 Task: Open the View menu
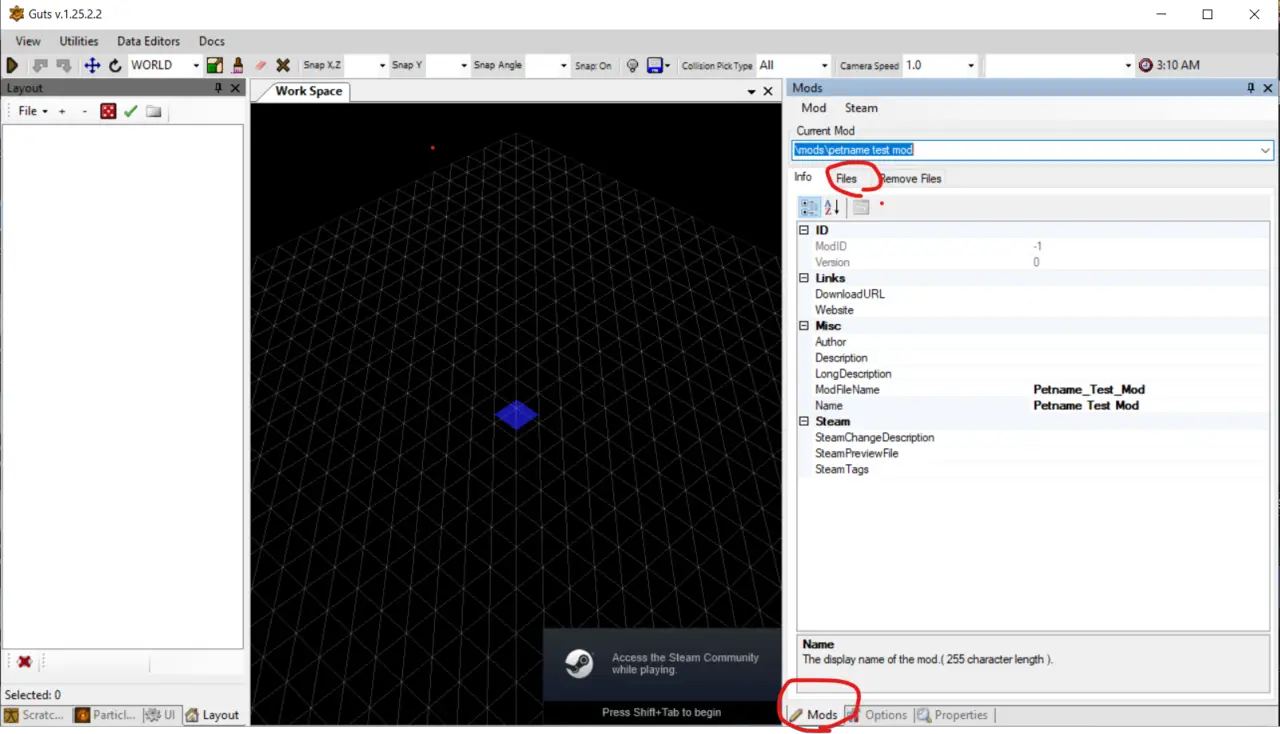point(28,41)
